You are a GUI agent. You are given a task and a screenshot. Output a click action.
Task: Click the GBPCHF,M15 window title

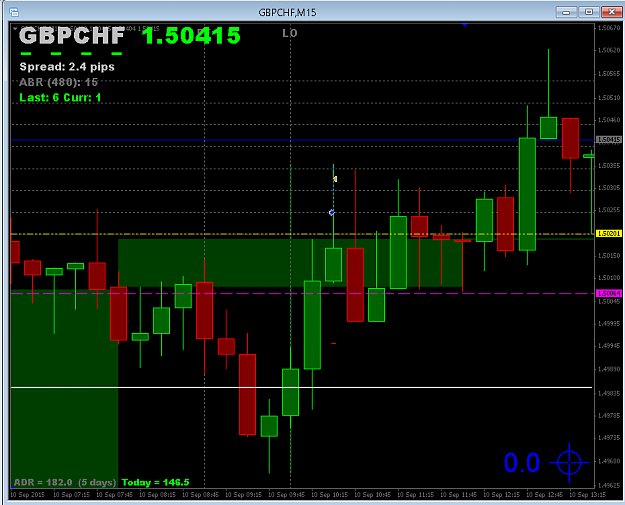tap(287, 12)
